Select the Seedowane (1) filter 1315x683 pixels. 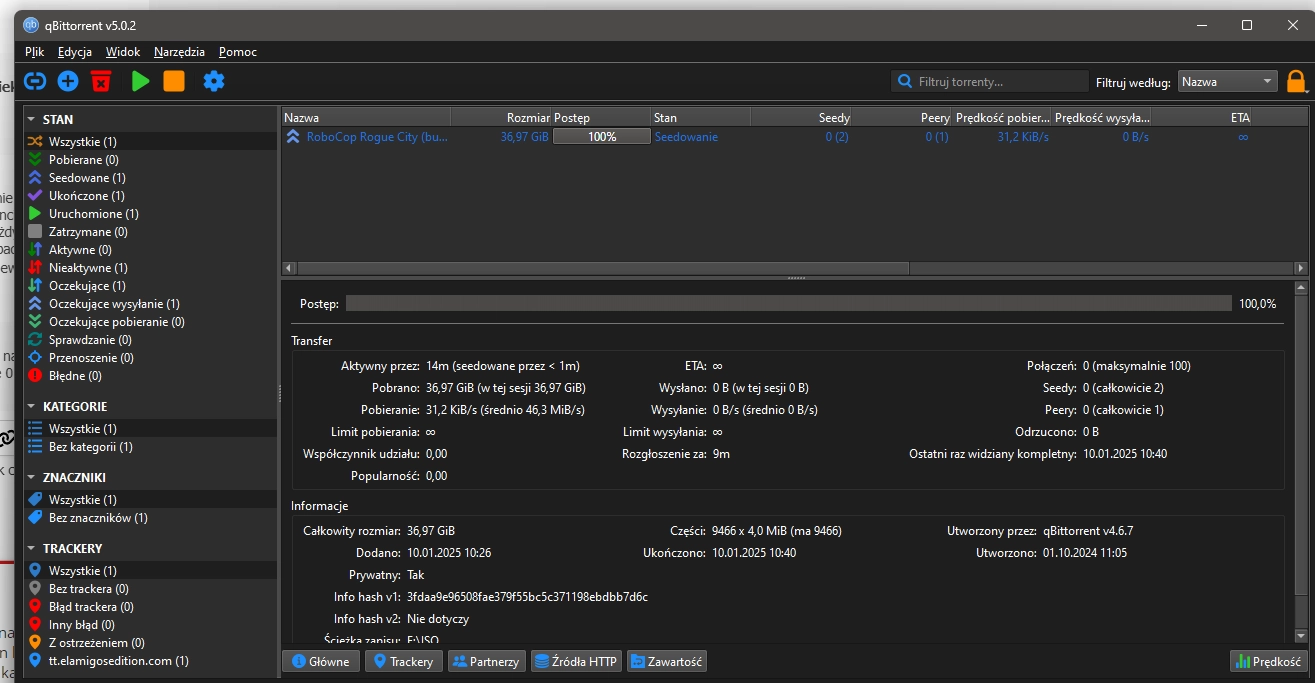click(86, 178)
